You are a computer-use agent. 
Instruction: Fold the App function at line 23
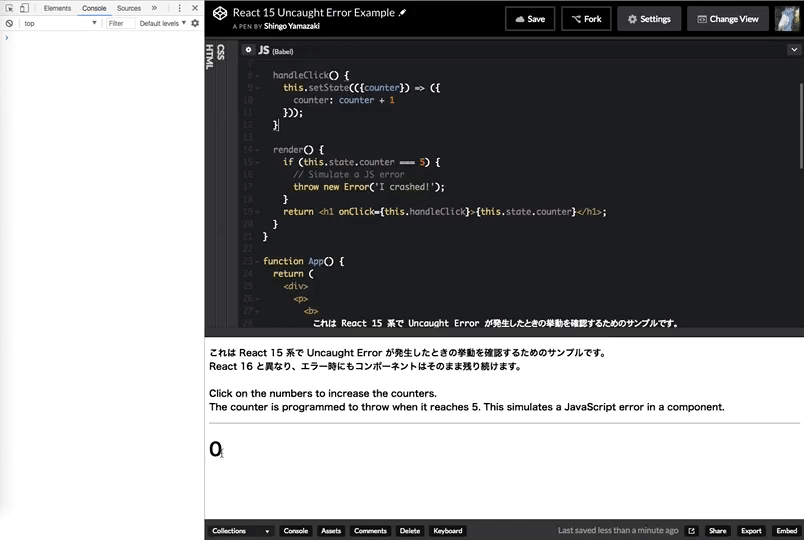pos(257,262)
